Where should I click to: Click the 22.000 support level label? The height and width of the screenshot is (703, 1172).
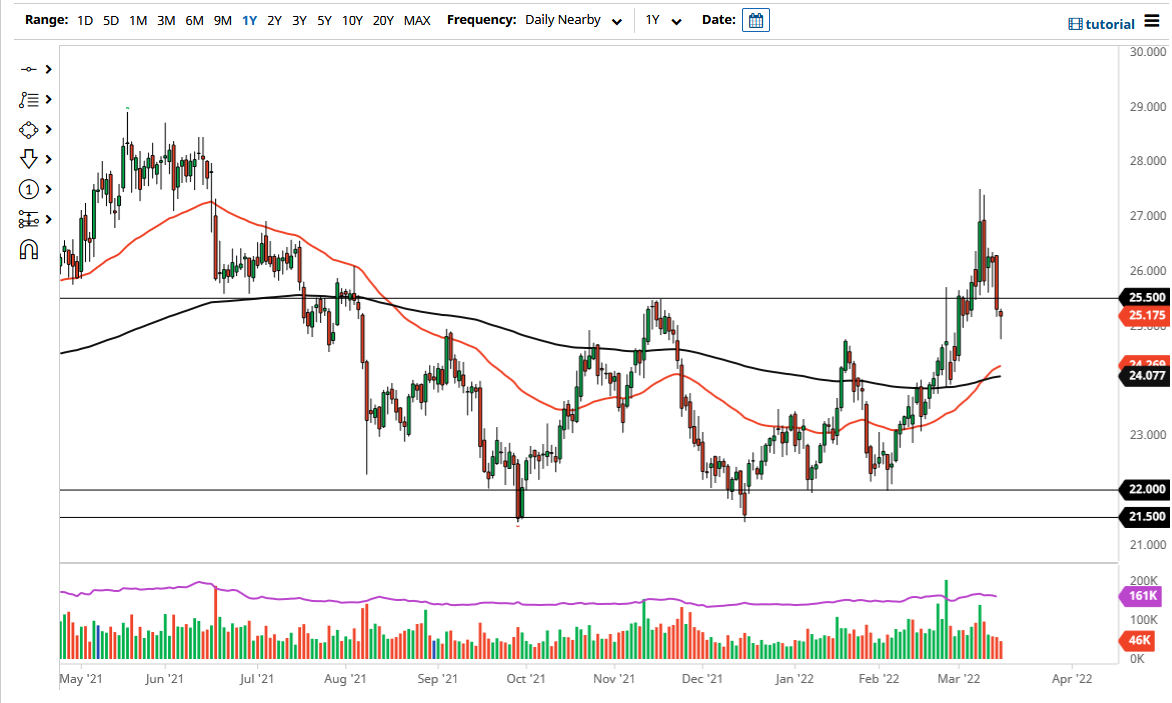pyautogui.click(x=1144, y=489)
